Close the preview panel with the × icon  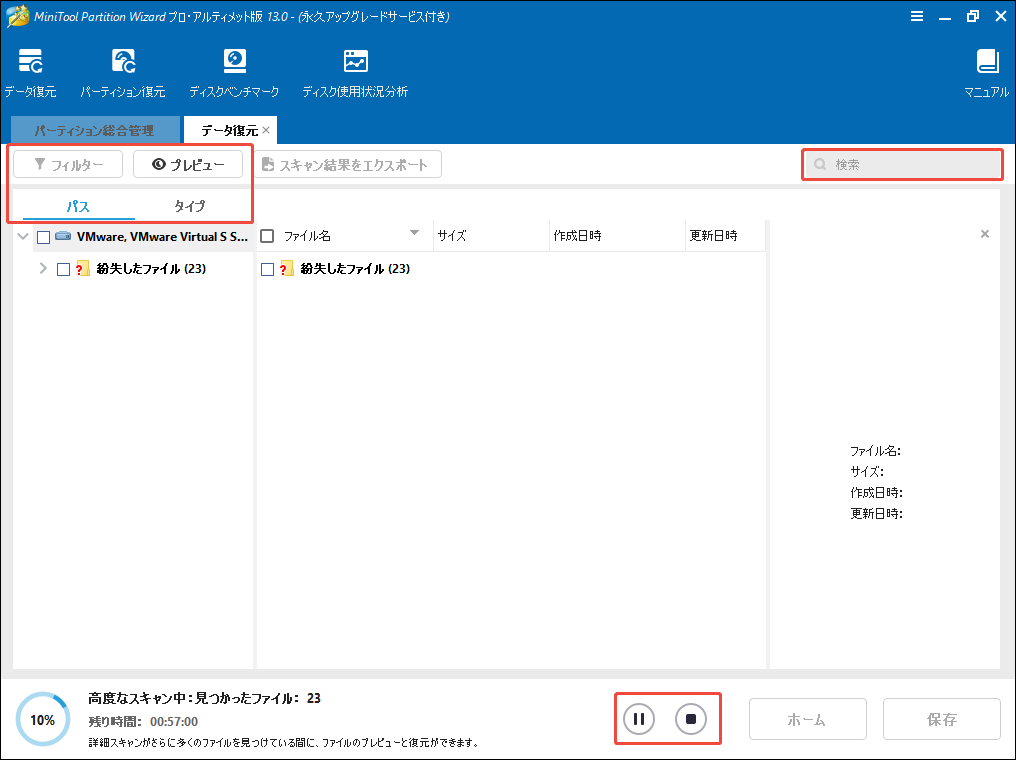click(x=983, y=231)
